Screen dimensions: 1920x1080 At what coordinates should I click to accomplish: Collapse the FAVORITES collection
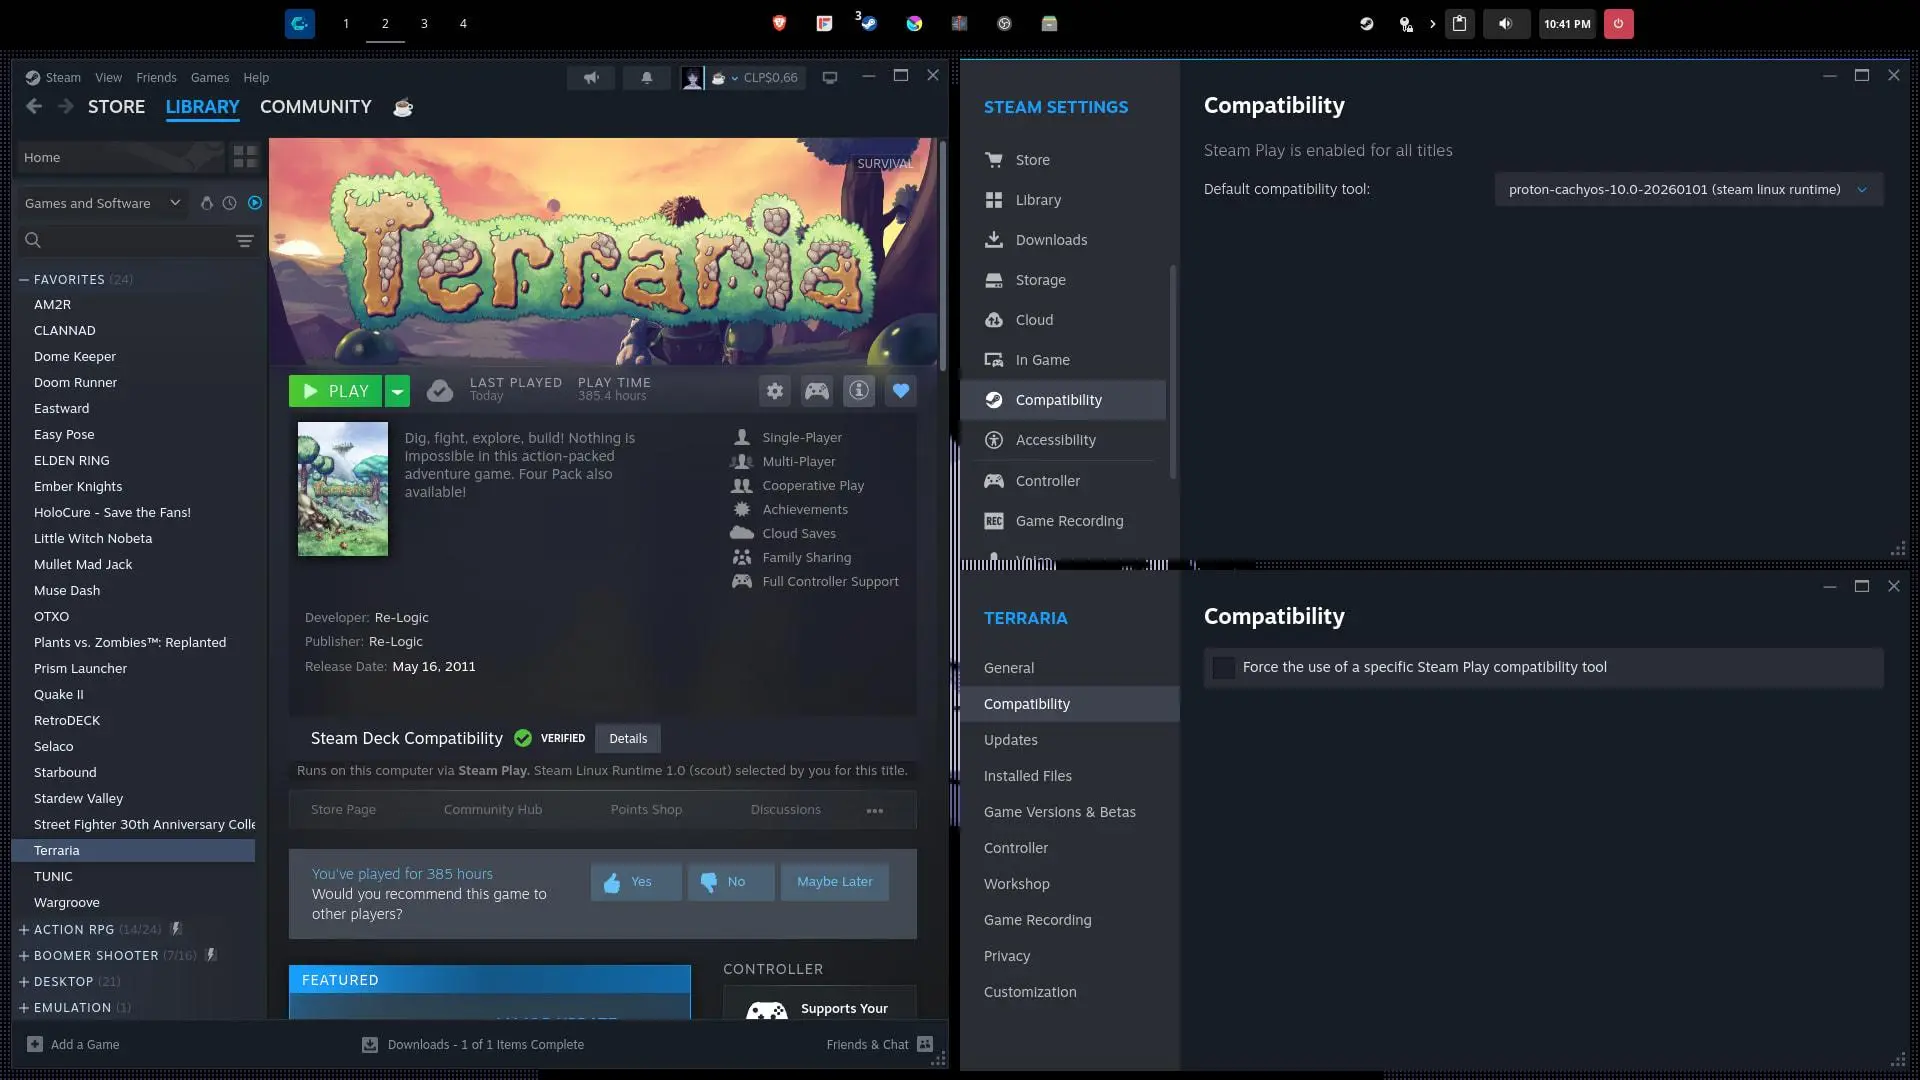[x=24, y=280]
